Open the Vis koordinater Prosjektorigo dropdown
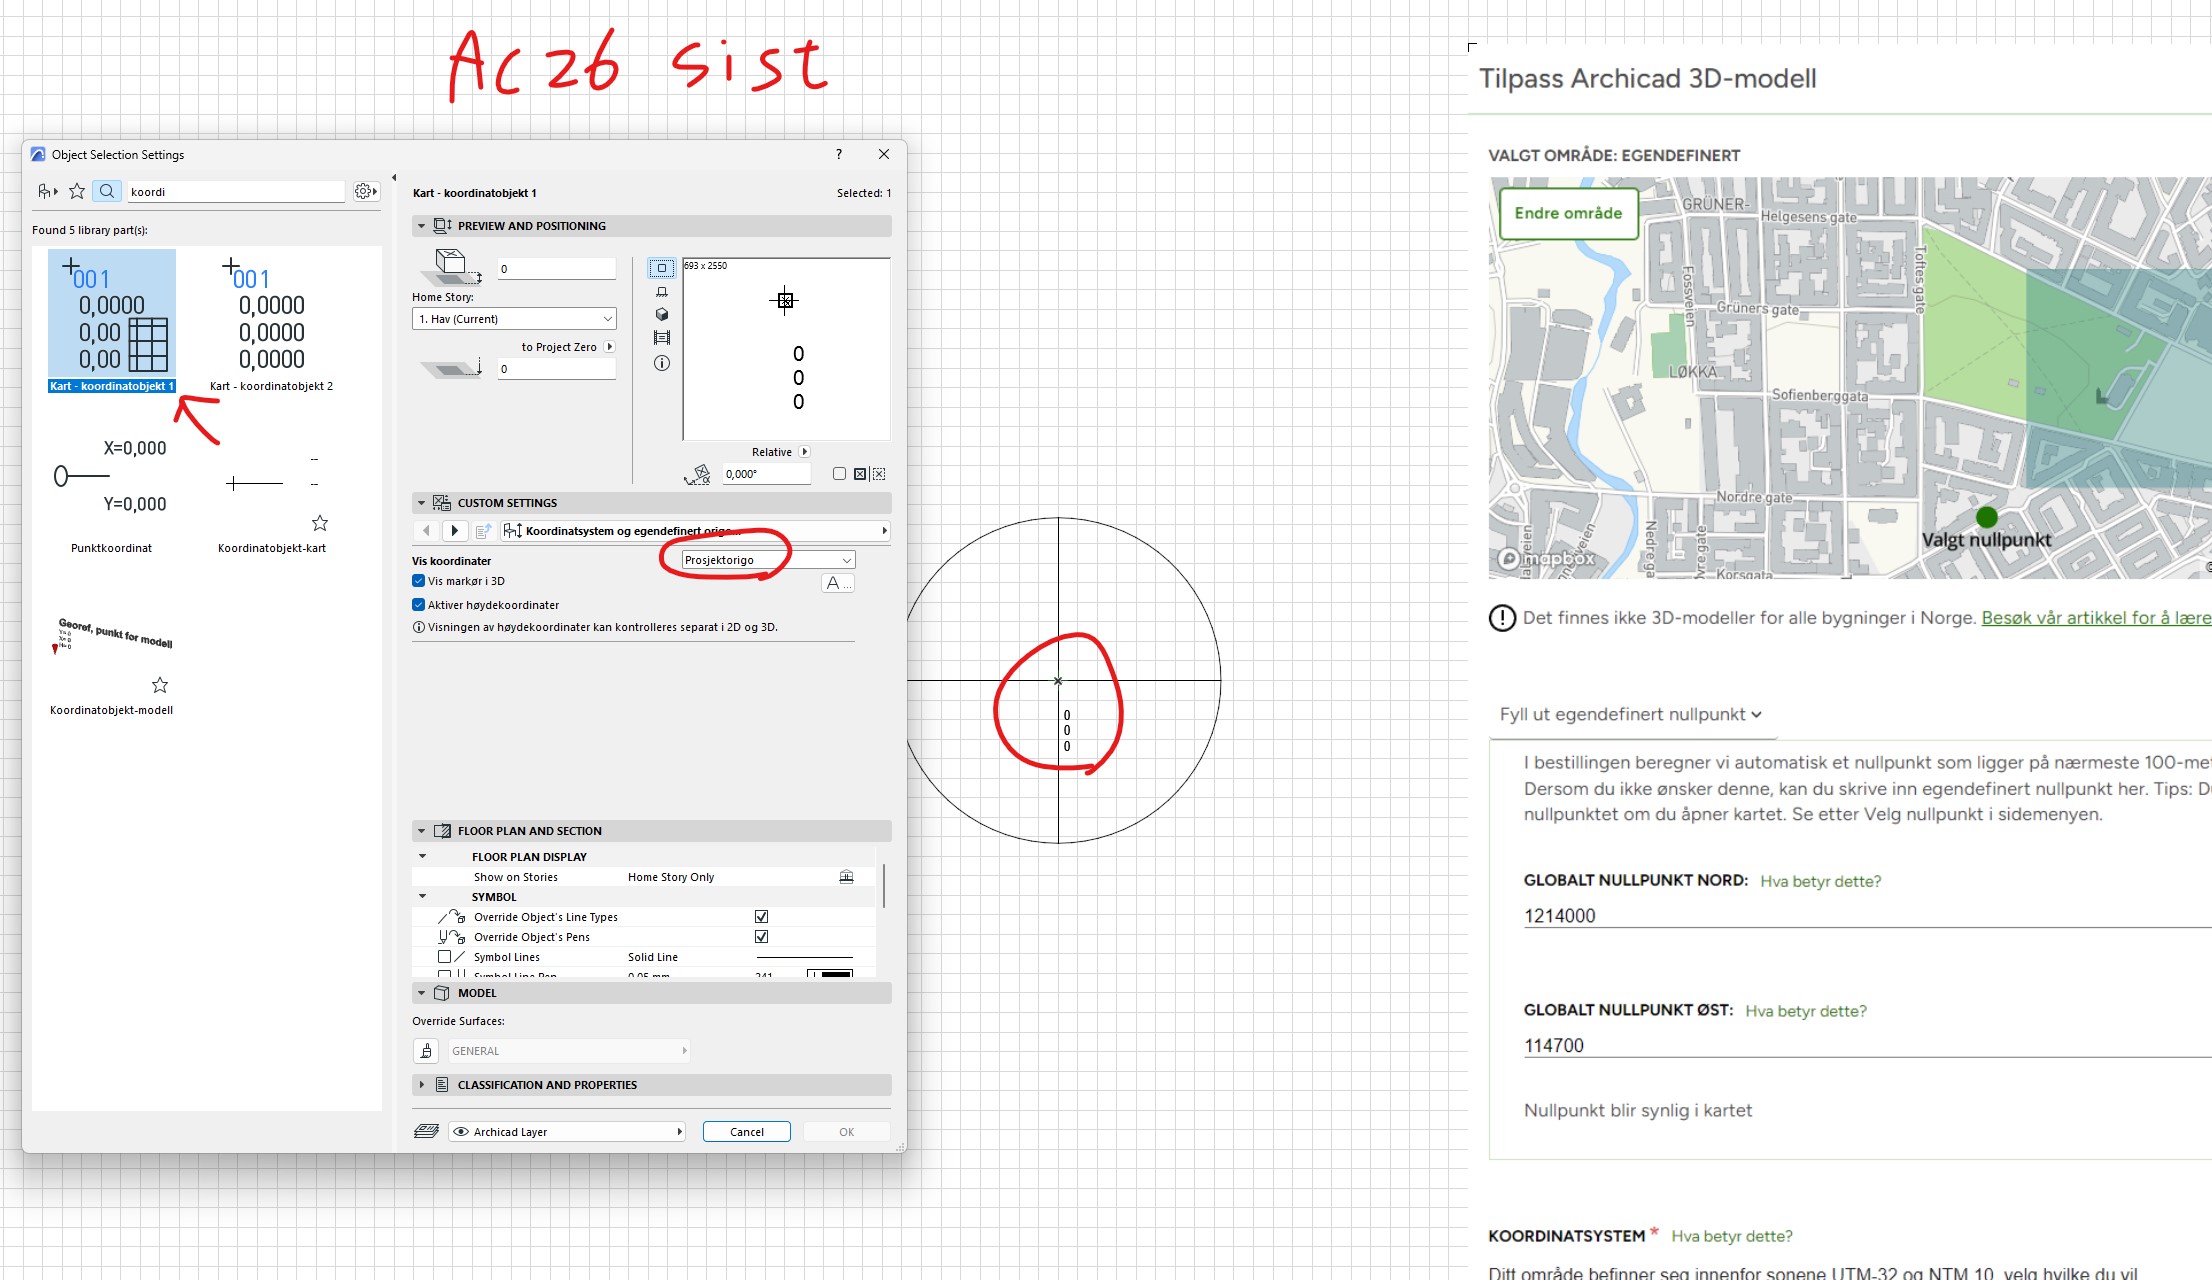Screen dimensions: 2212x1280 coord(768,560)
